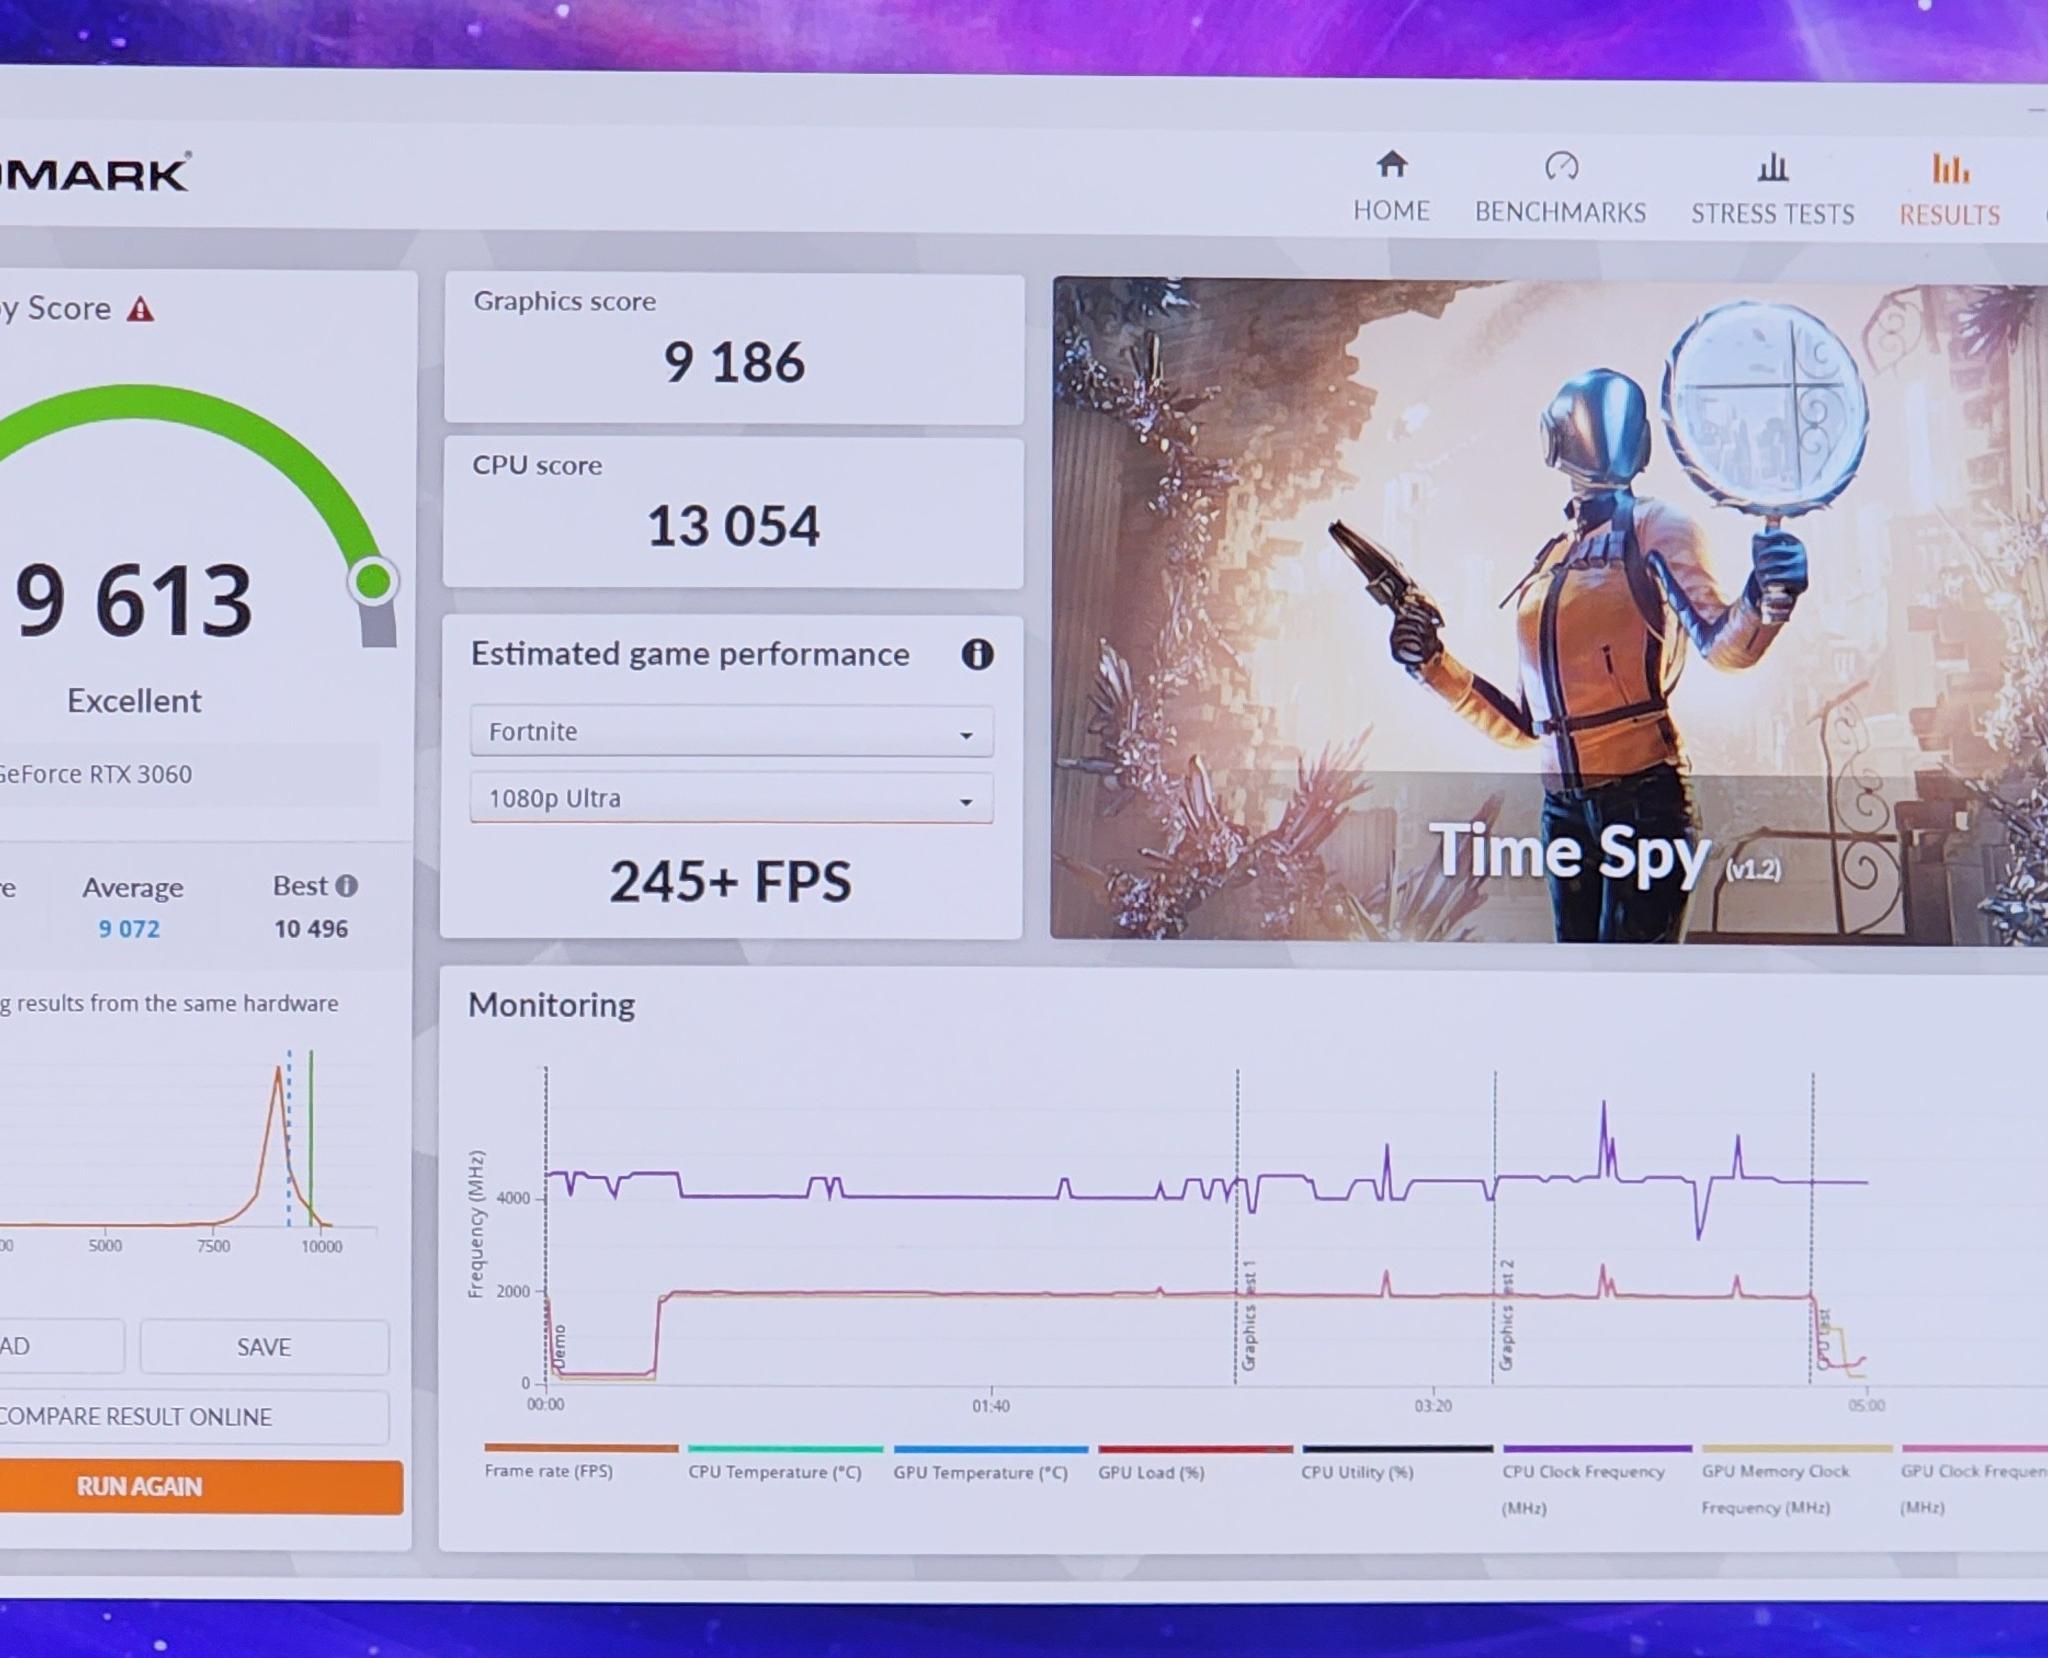
Task: Toggle CPU Utility (%) legend series
Action: (1397, 1464)
